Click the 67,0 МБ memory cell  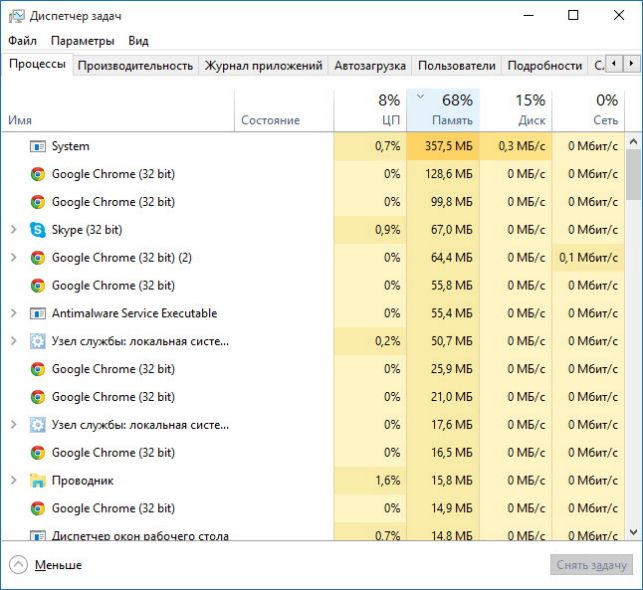(x=443, y=230)
